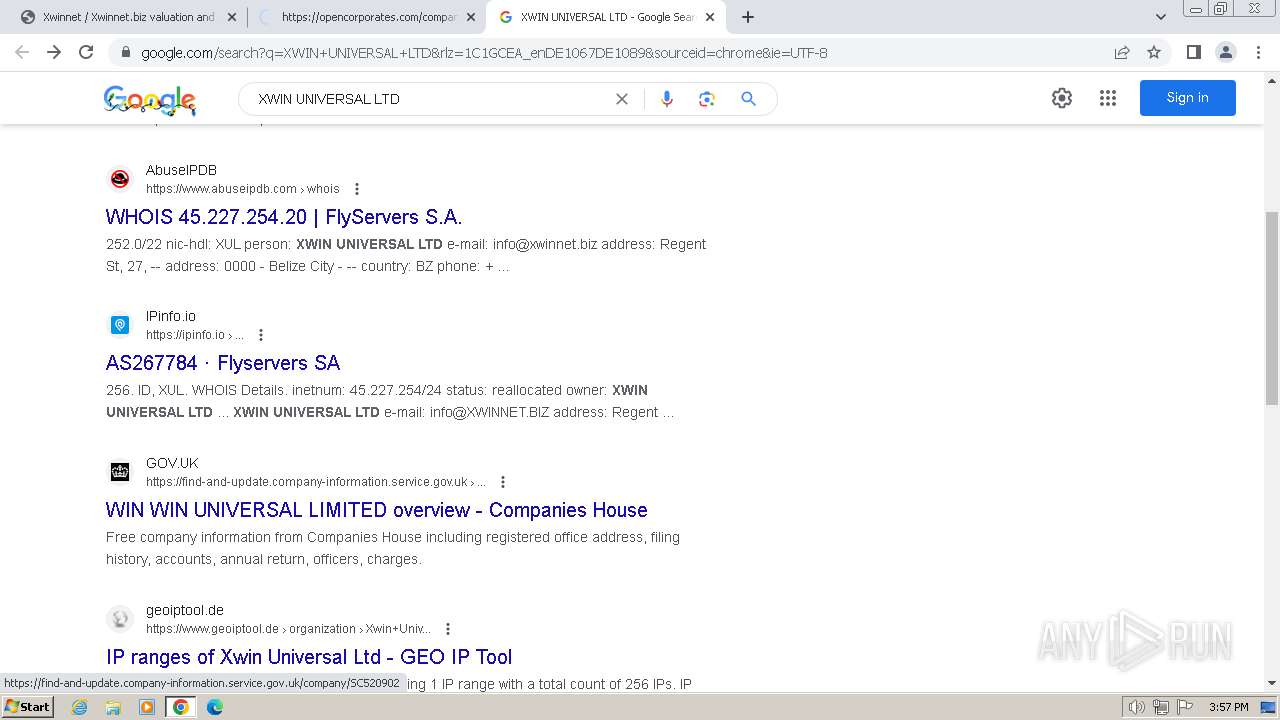
Task: Select Chrome in the taskbar
Action: point(180,707)
